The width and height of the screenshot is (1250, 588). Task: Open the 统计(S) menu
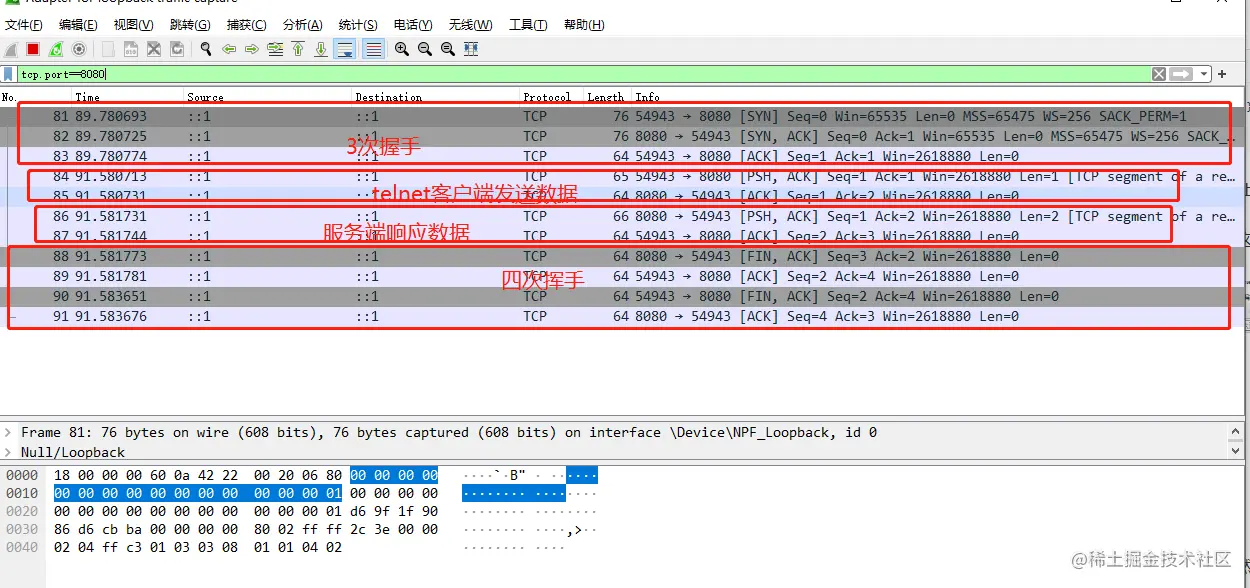(x=358, y=25)
